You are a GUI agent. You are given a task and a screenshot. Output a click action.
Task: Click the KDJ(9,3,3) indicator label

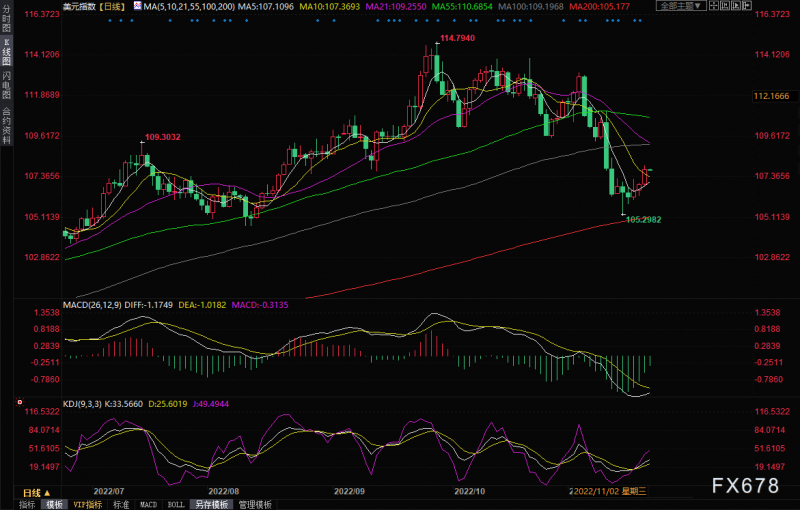click(x=82, y=404)
